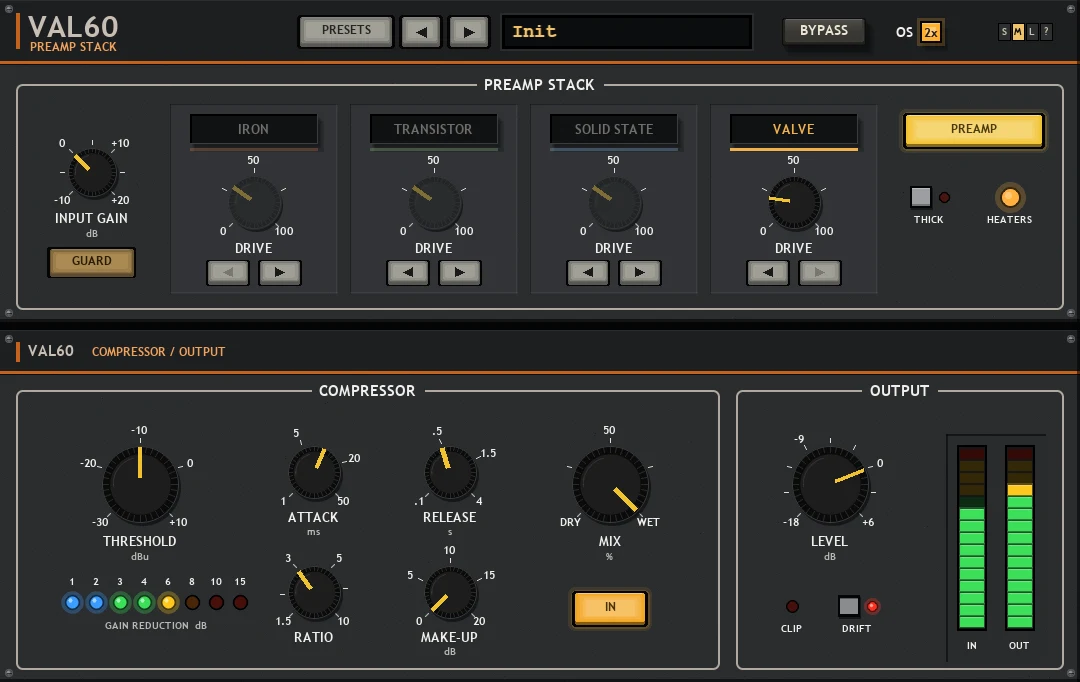Click the OUT level meter

tap(1020, 537)
